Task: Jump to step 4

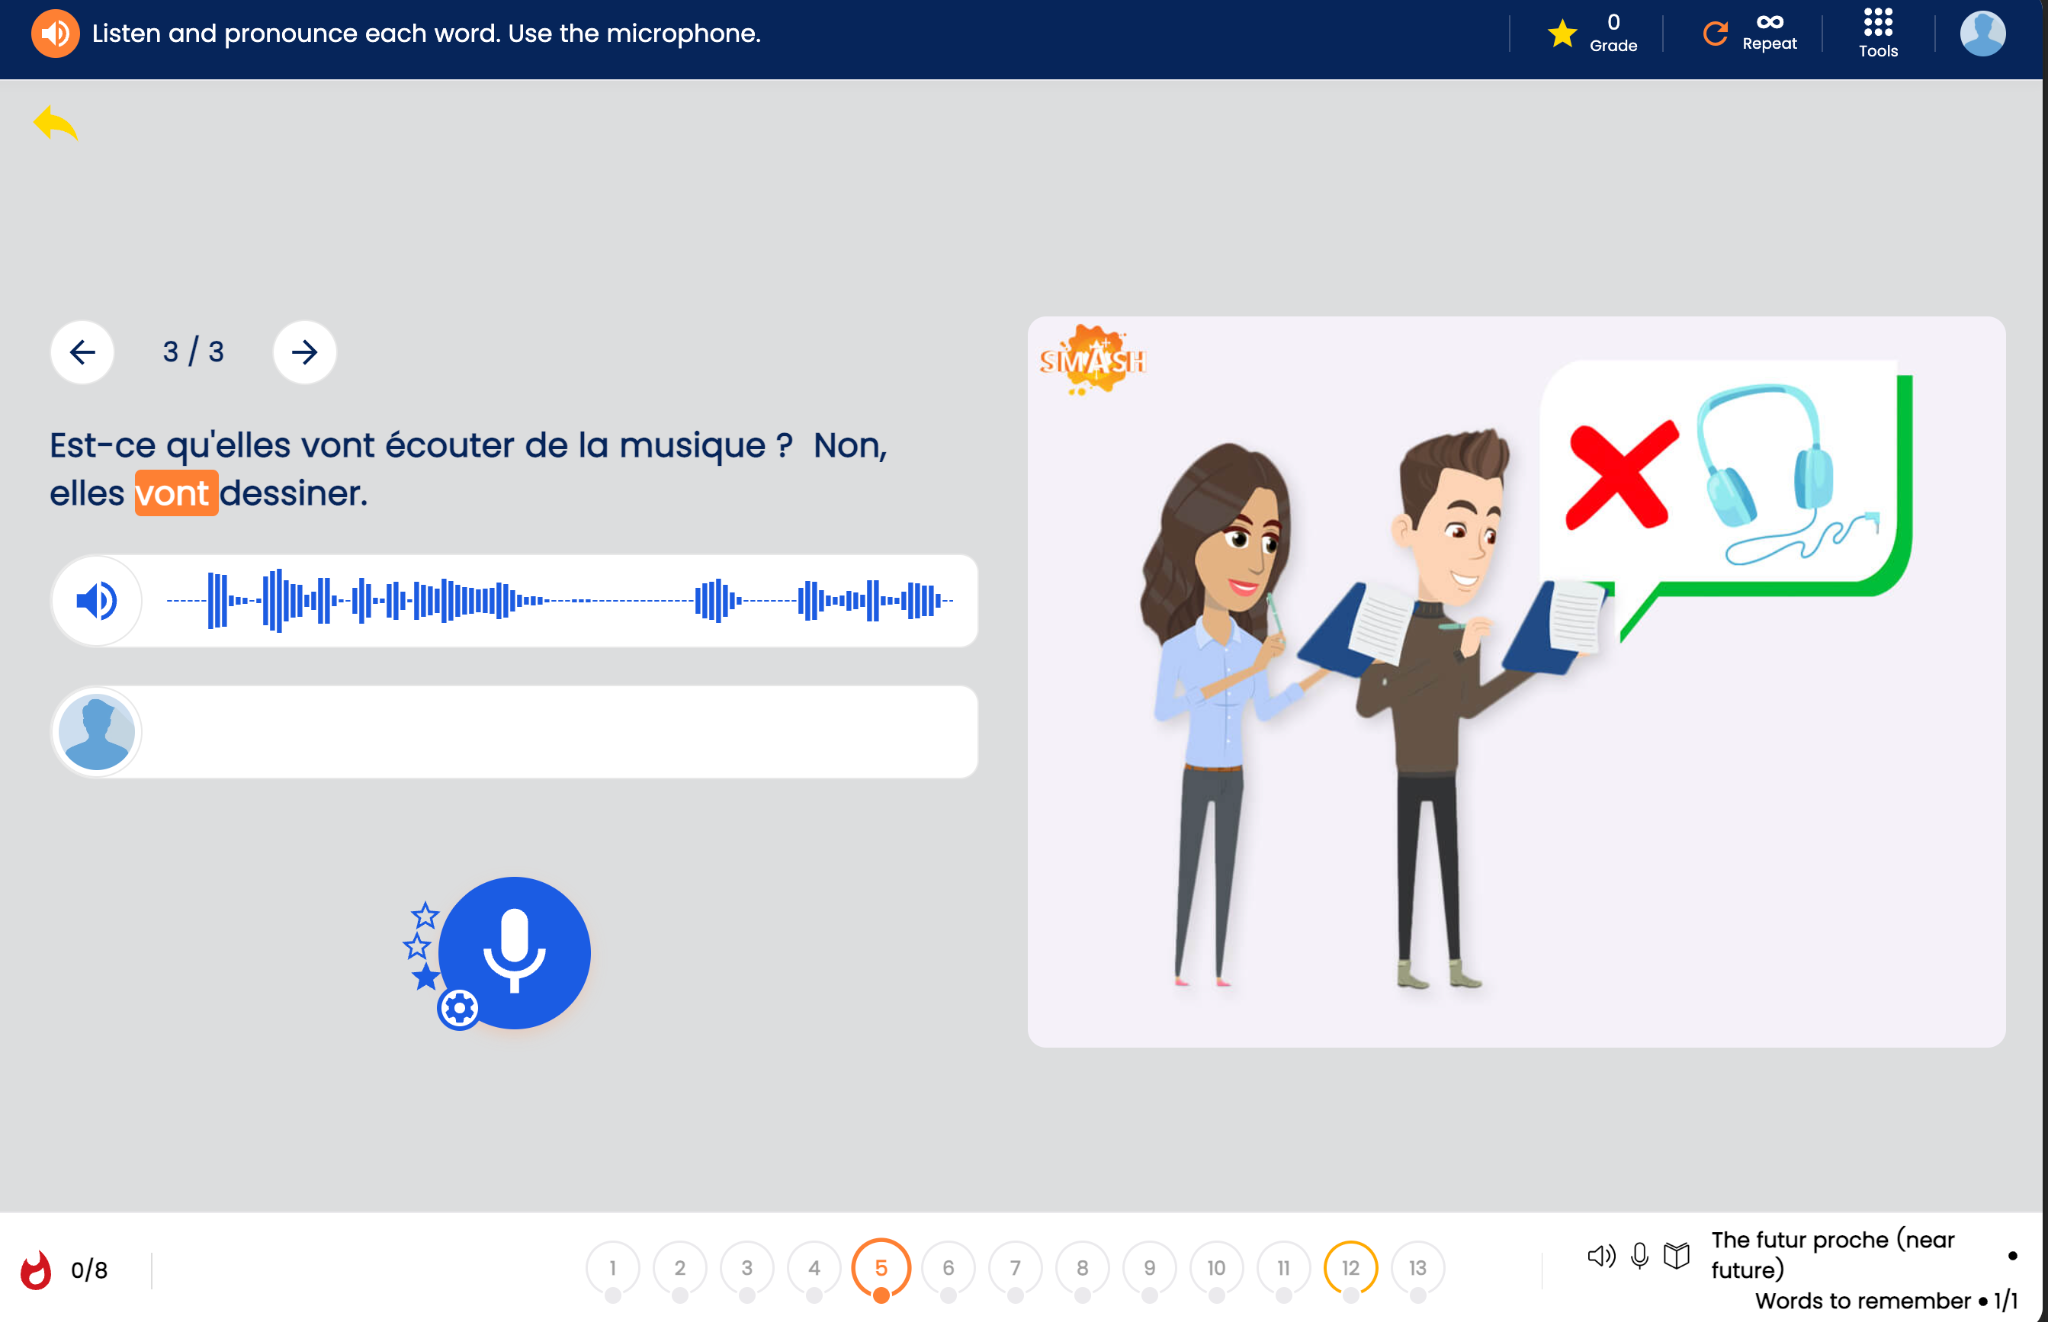Action: (x=814, y=1268)
